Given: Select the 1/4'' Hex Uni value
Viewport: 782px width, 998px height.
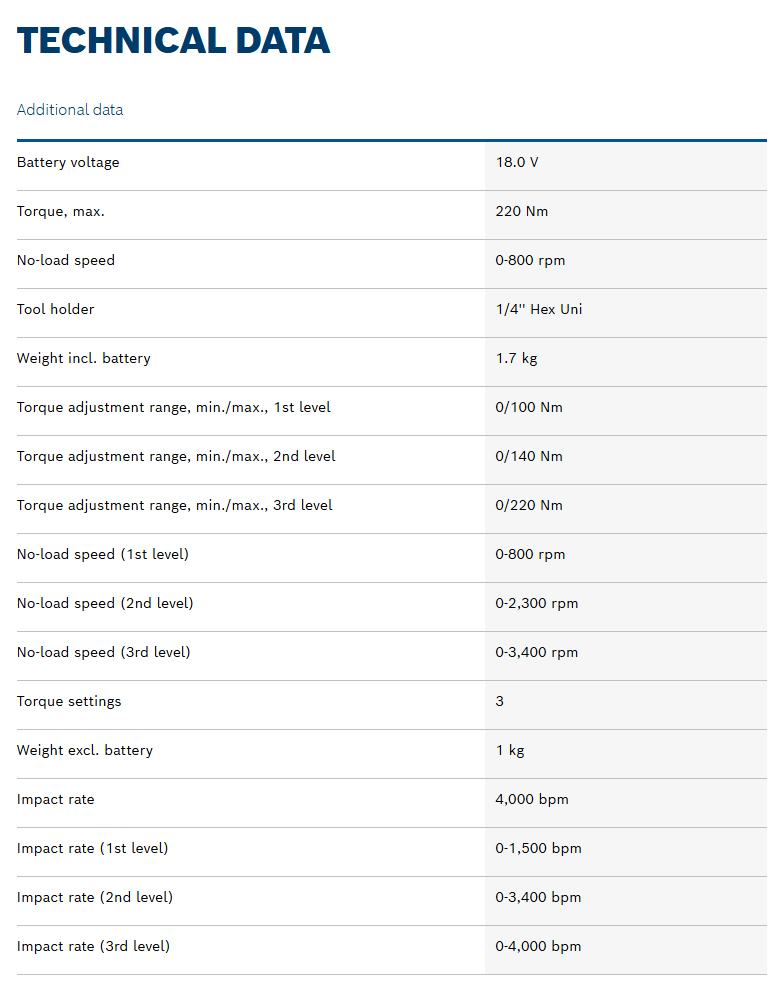Looking at the screenshot, I should click(x=539, y=309).
